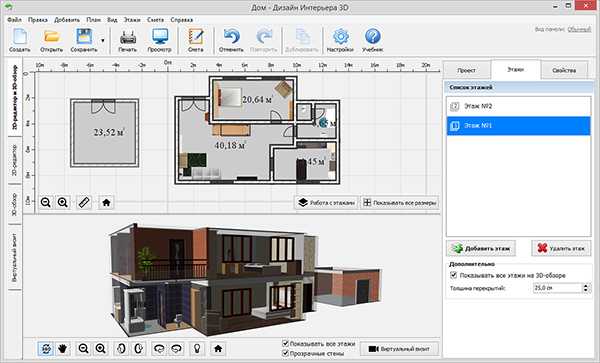Select the hand pan tool in 3D view
Viewport: 600px width, 363px height.
pos(63,348)
